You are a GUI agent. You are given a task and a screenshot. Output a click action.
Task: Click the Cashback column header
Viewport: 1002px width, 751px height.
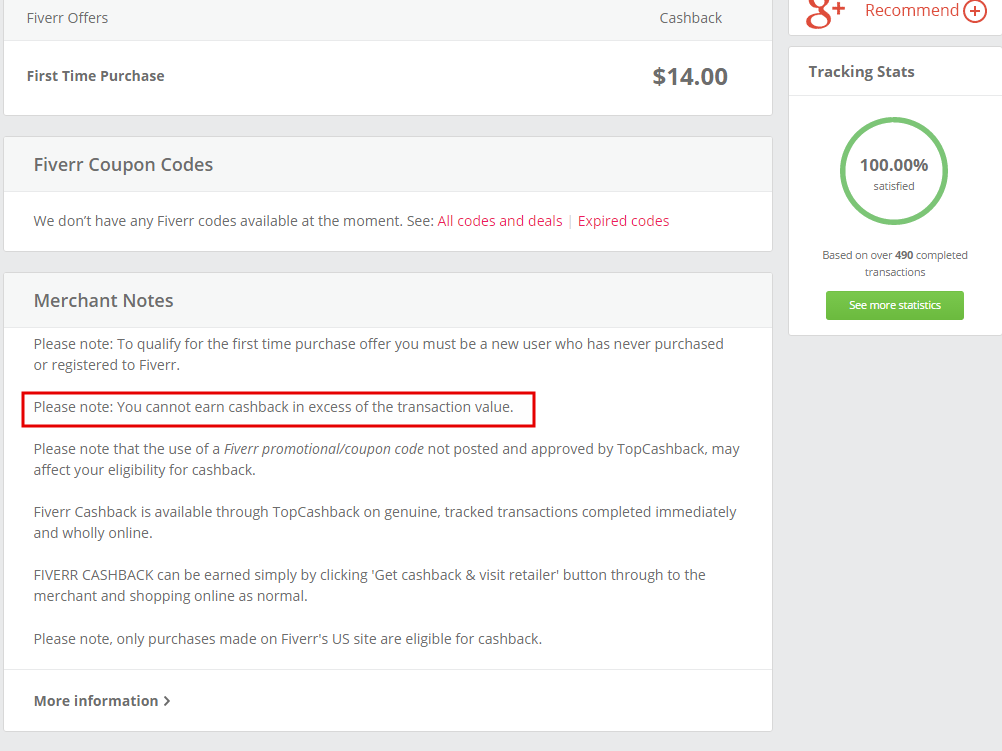click(x=690, y=18)
